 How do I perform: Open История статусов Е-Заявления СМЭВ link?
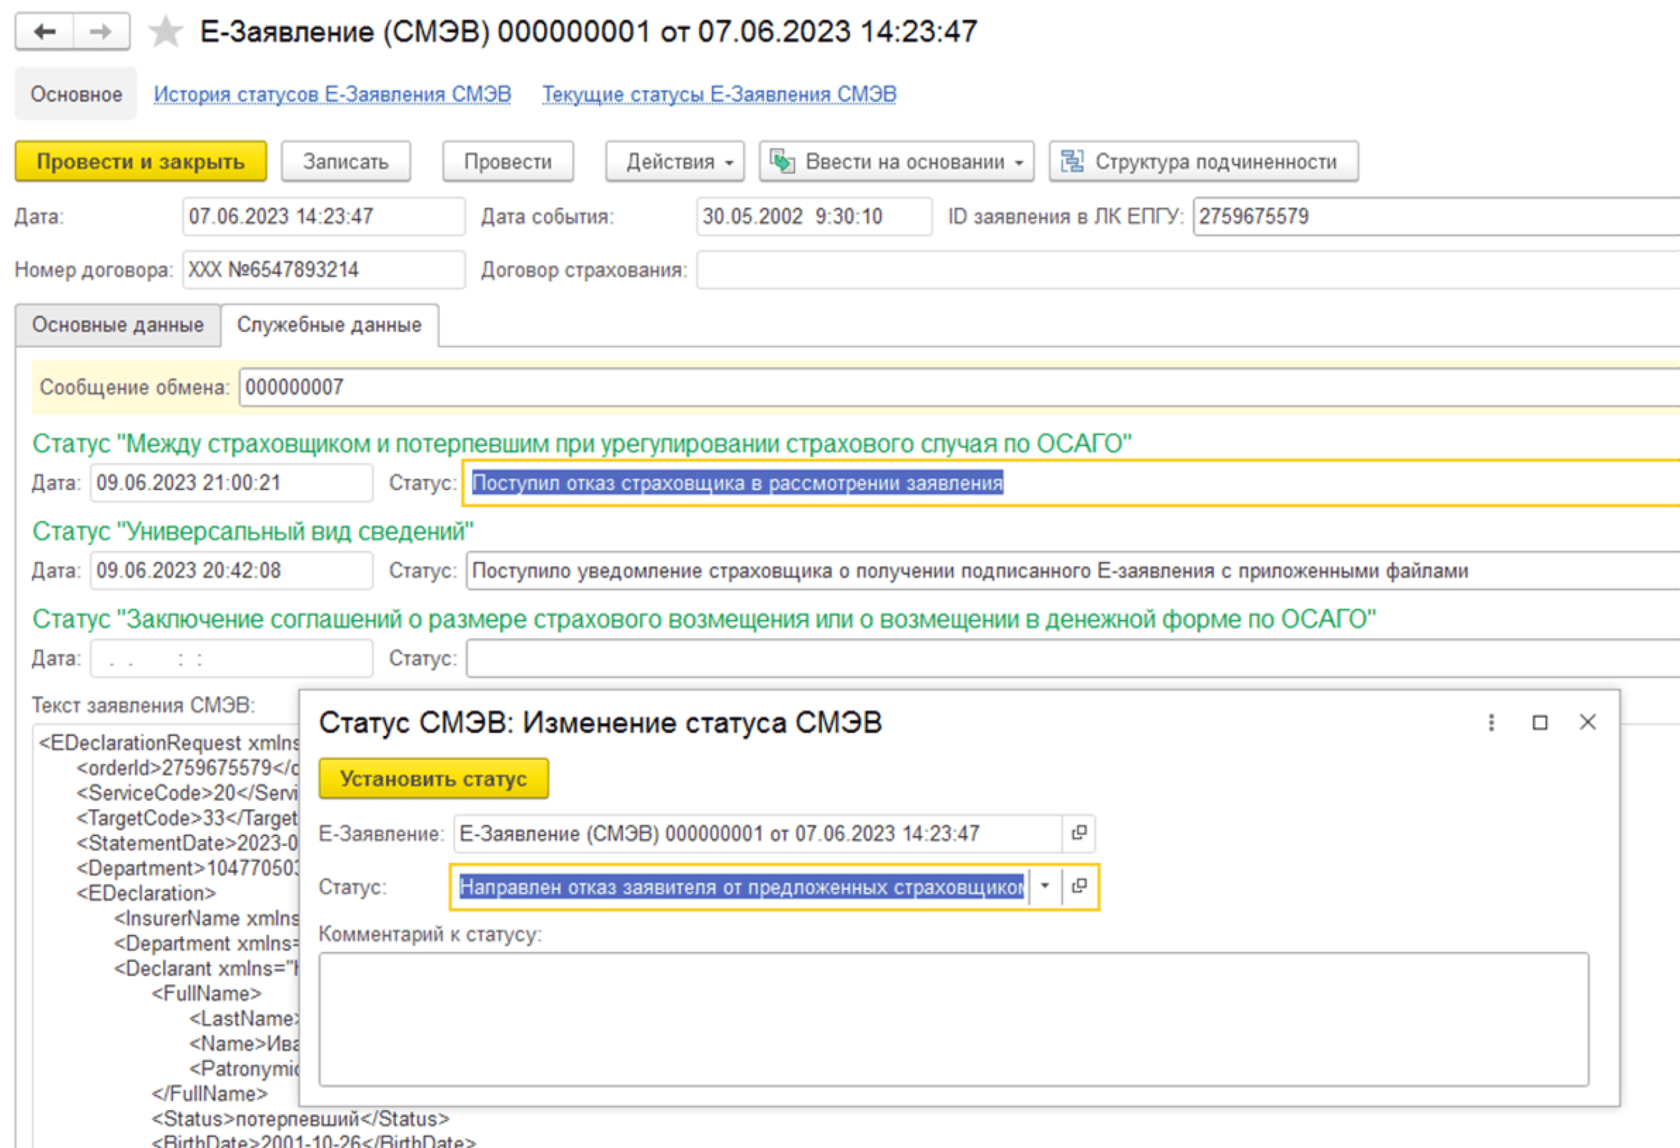coord(332,94)
